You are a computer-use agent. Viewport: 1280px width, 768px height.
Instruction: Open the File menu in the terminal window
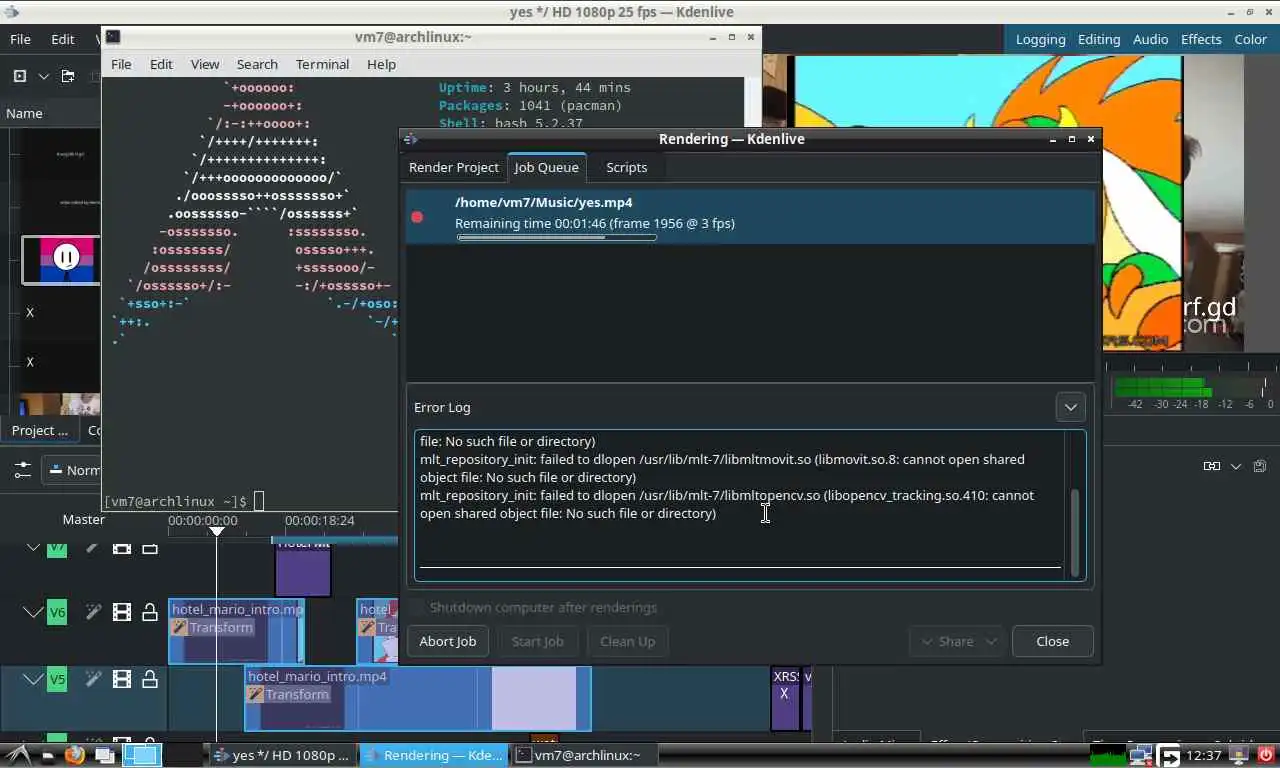pyautogui.click(x=121, y=64)
